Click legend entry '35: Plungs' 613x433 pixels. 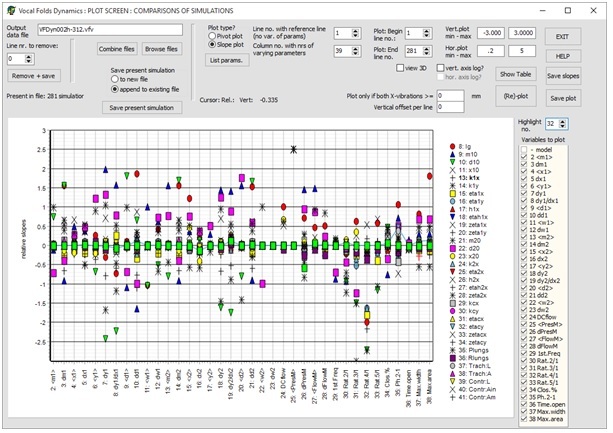469,350
